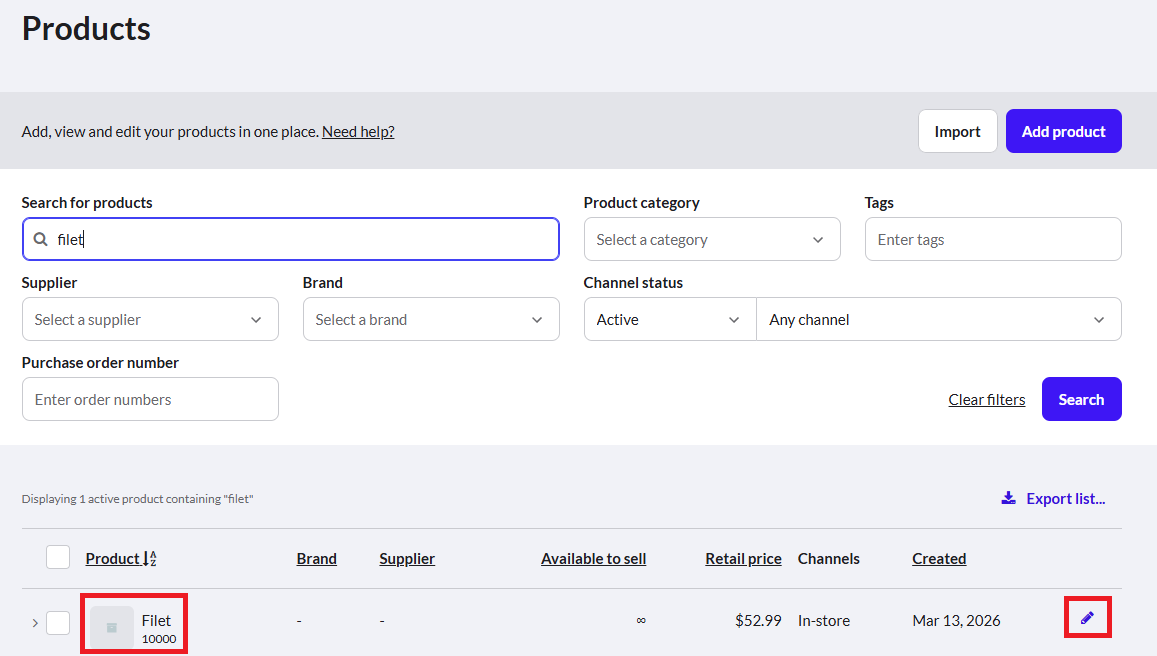
Task: Click the Enter order numbers field
Action: pyautogui.click(x=151, y=399)
